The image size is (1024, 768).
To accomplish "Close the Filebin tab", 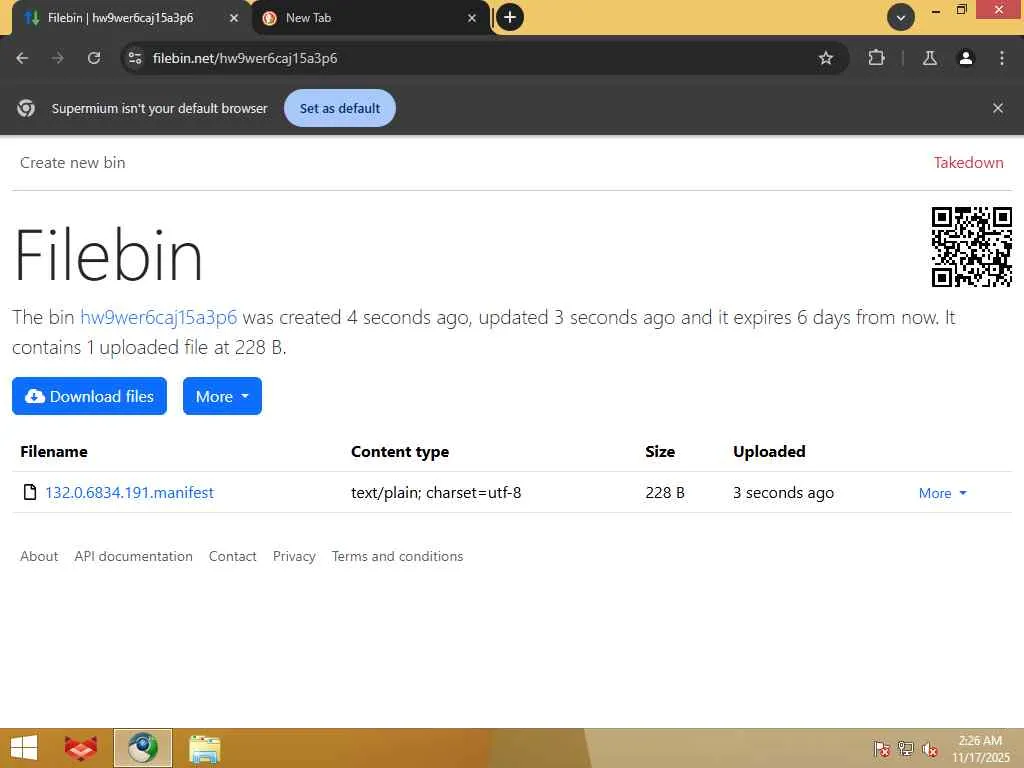I will 234,18.
